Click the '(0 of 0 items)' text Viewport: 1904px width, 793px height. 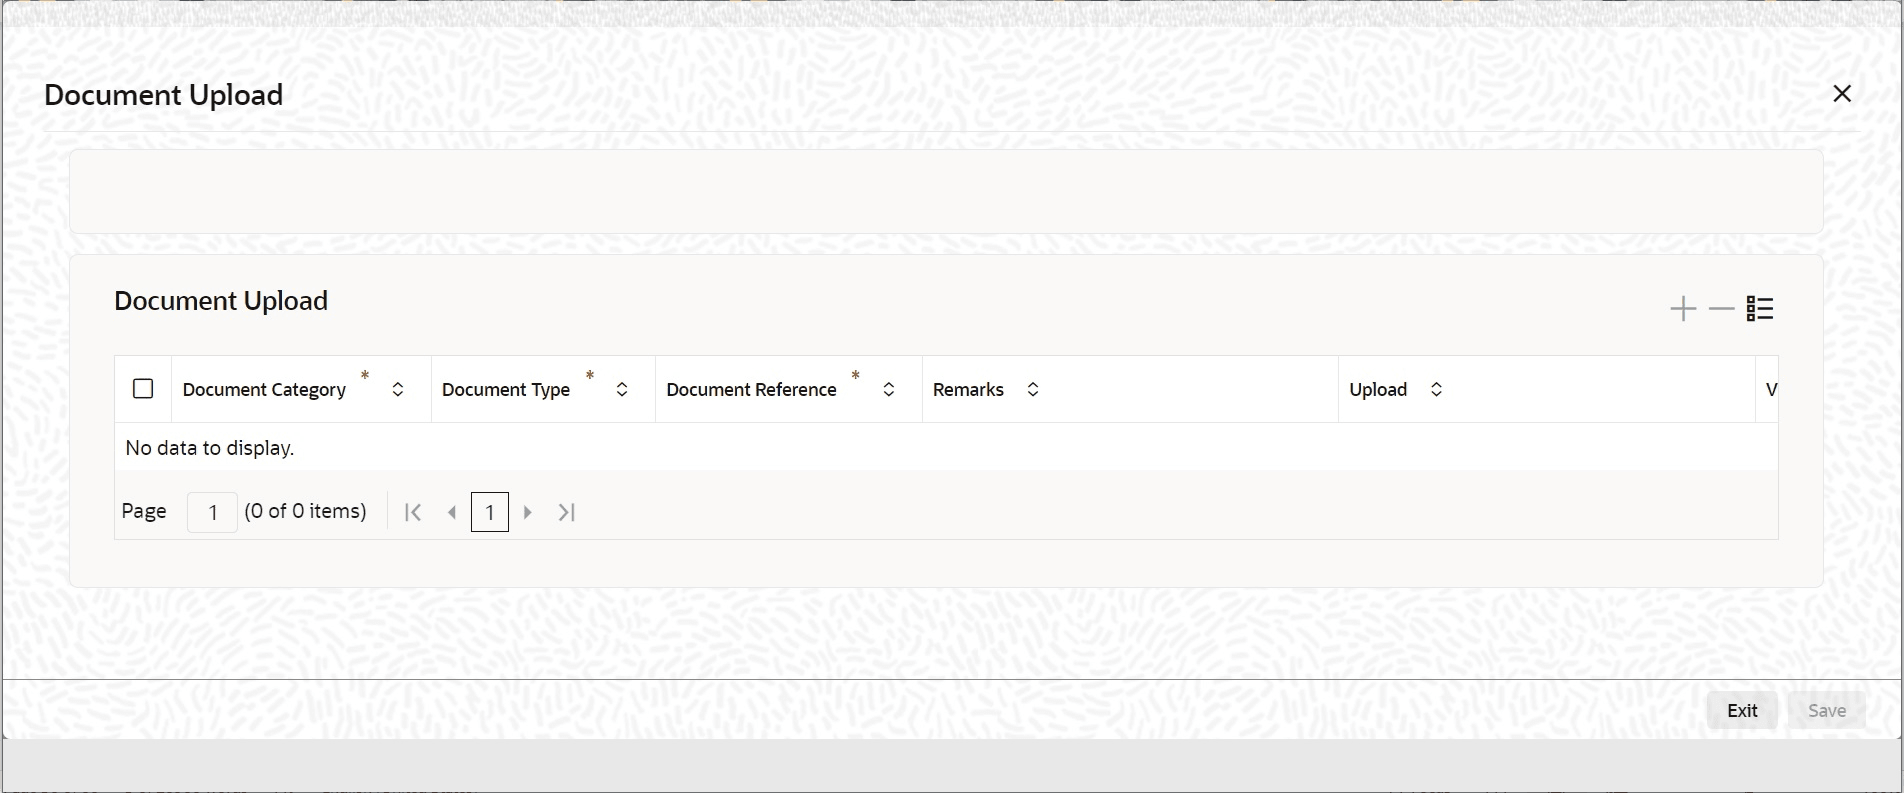pyautogui.click(x=305, y=512)
